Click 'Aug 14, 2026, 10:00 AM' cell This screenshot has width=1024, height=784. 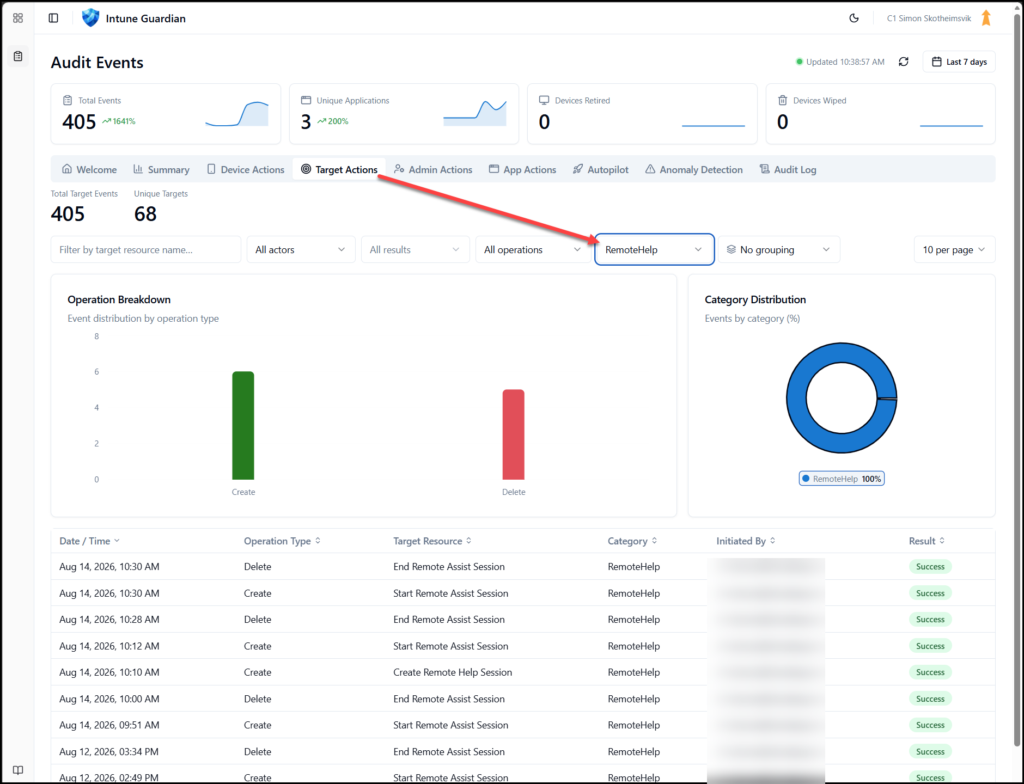coord(109,699)
